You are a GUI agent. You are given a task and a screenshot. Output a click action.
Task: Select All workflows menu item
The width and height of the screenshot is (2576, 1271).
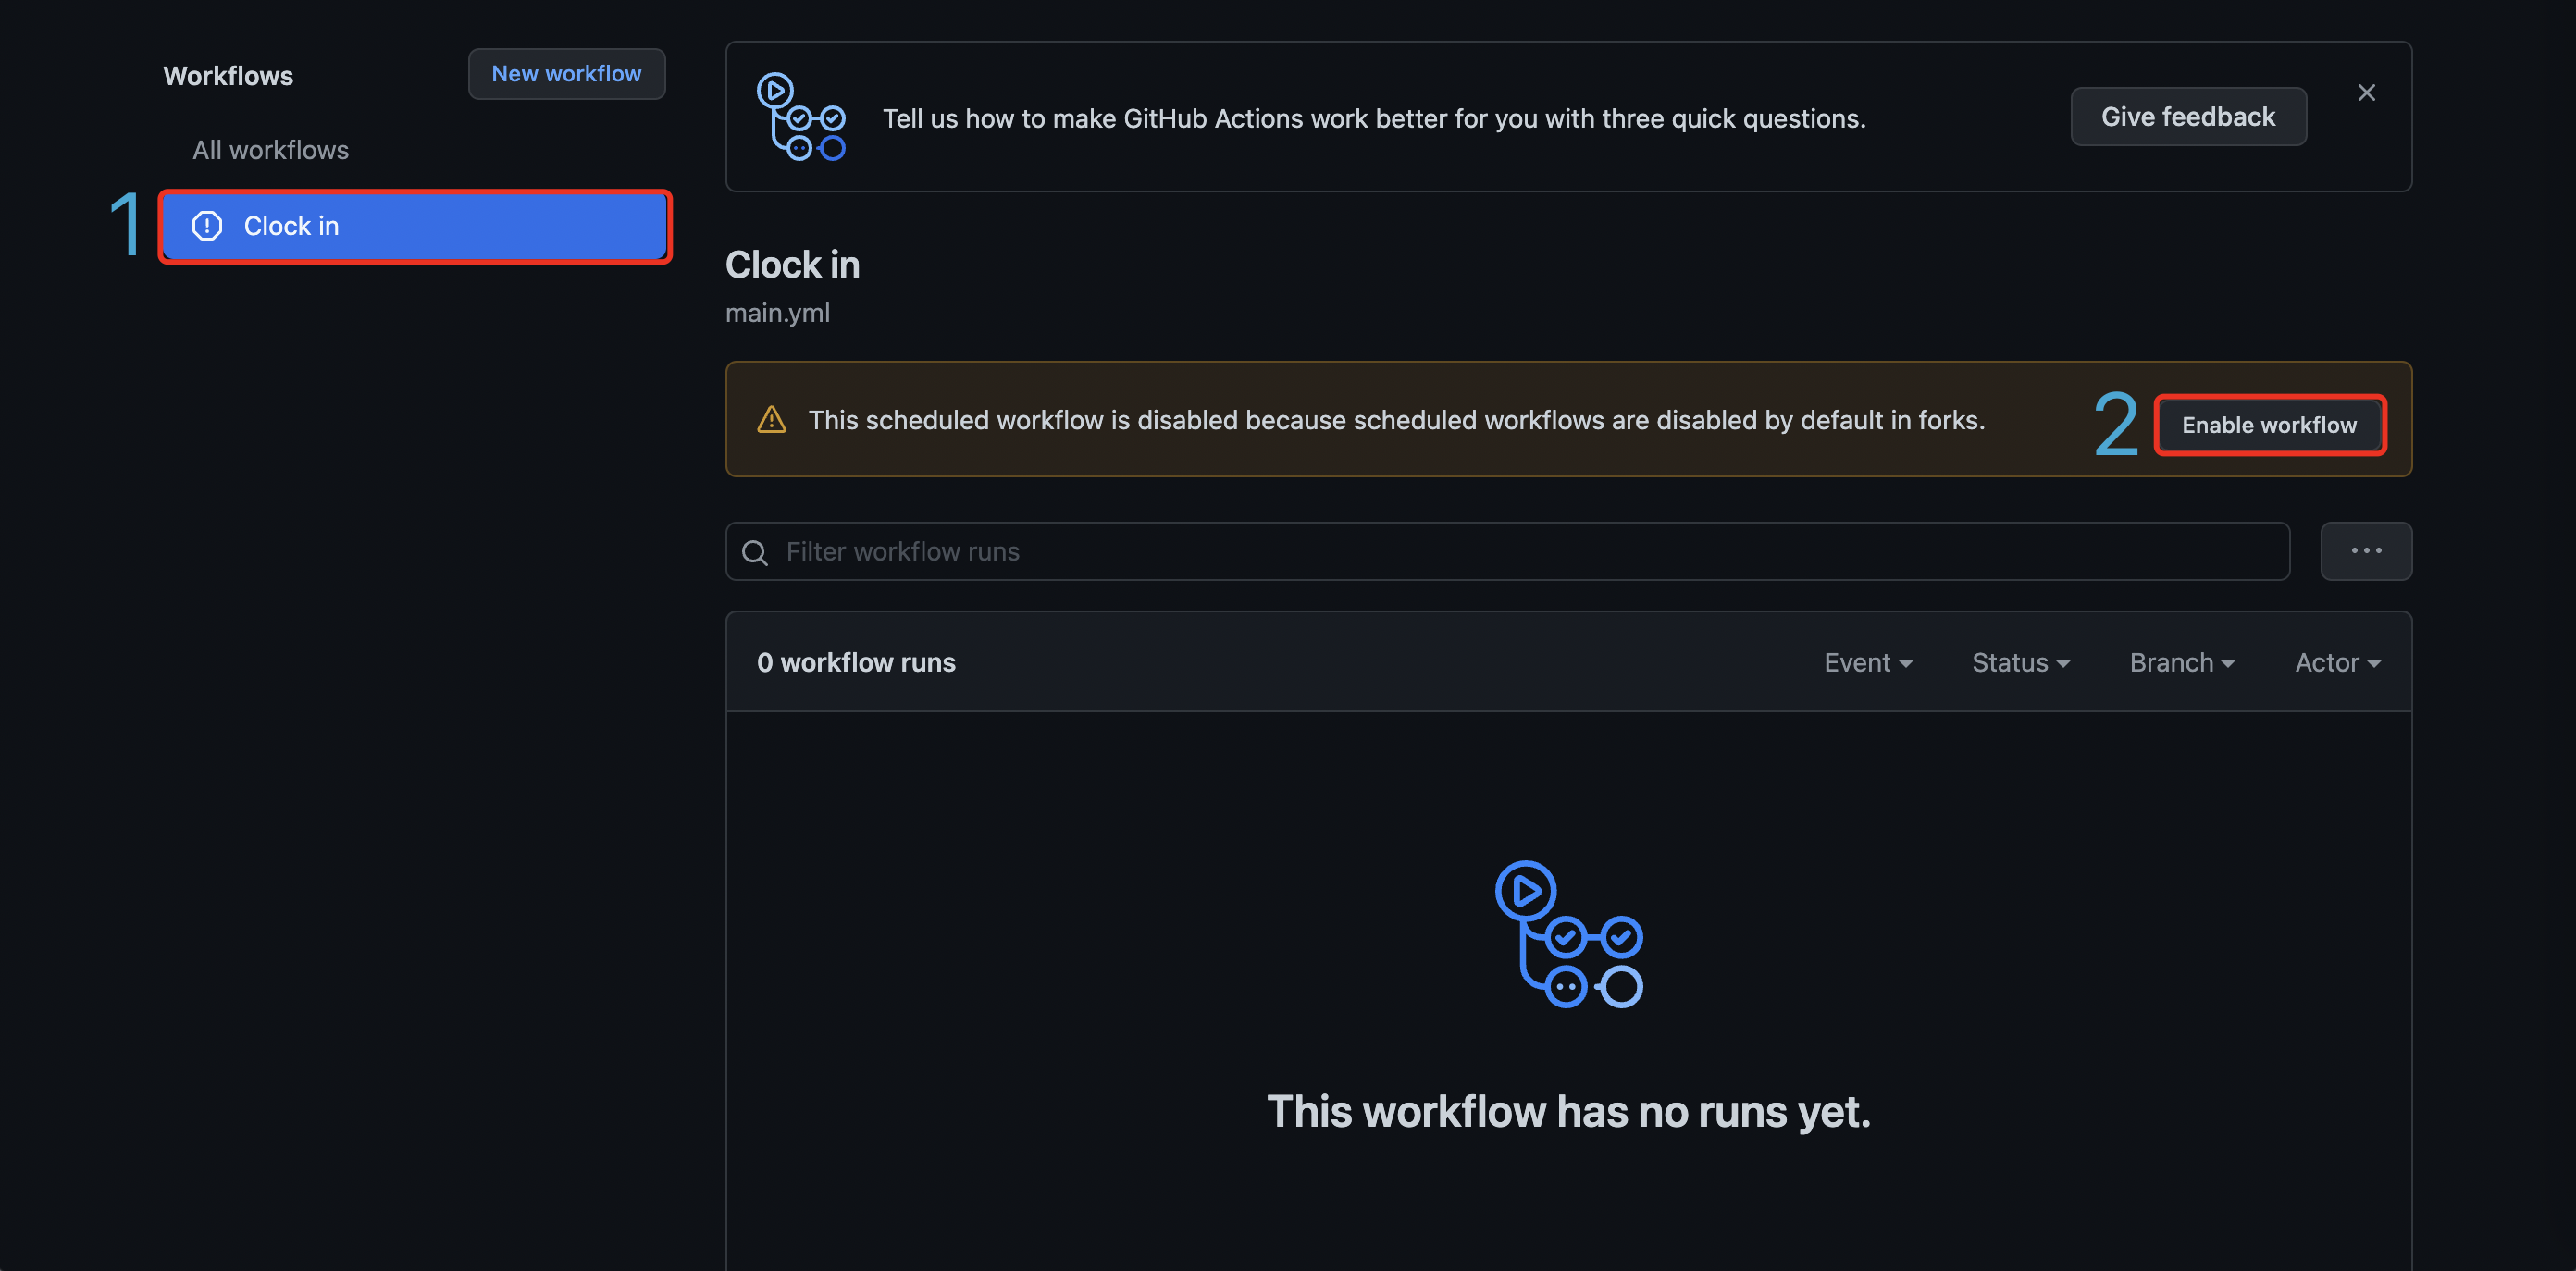(271, 150)
